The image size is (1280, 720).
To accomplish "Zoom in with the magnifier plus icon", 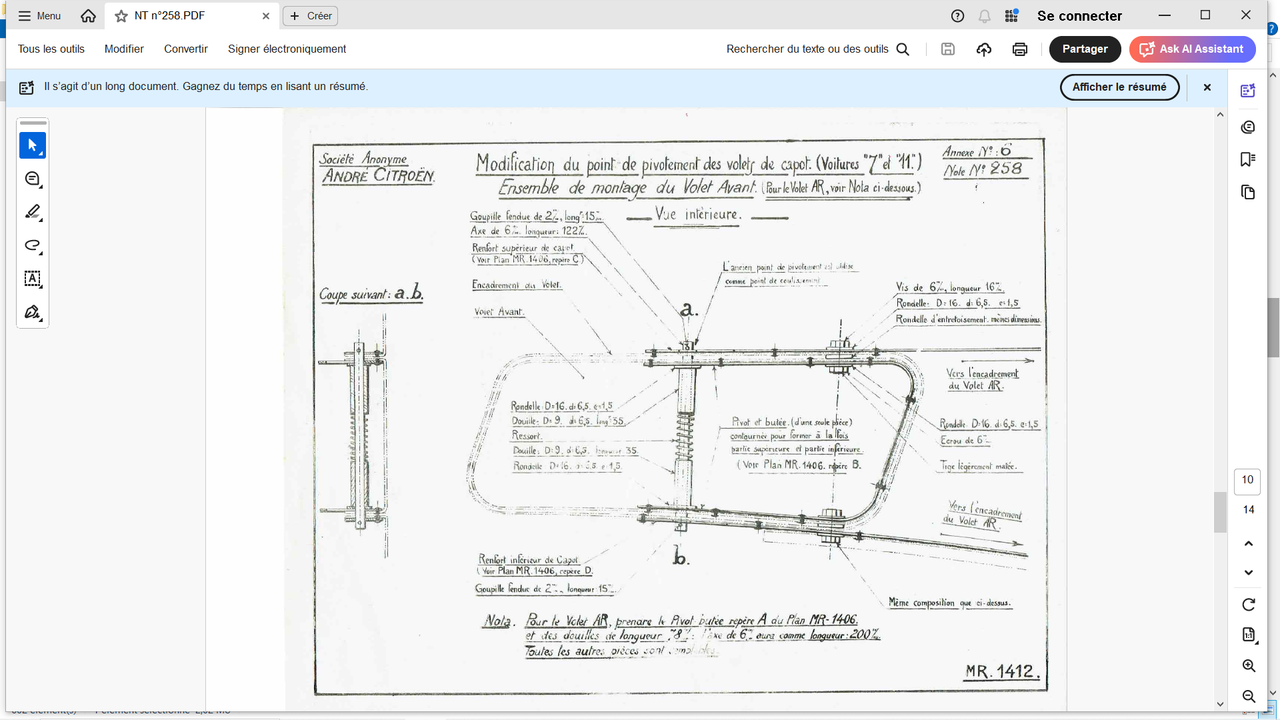I will click(1248, 666).
